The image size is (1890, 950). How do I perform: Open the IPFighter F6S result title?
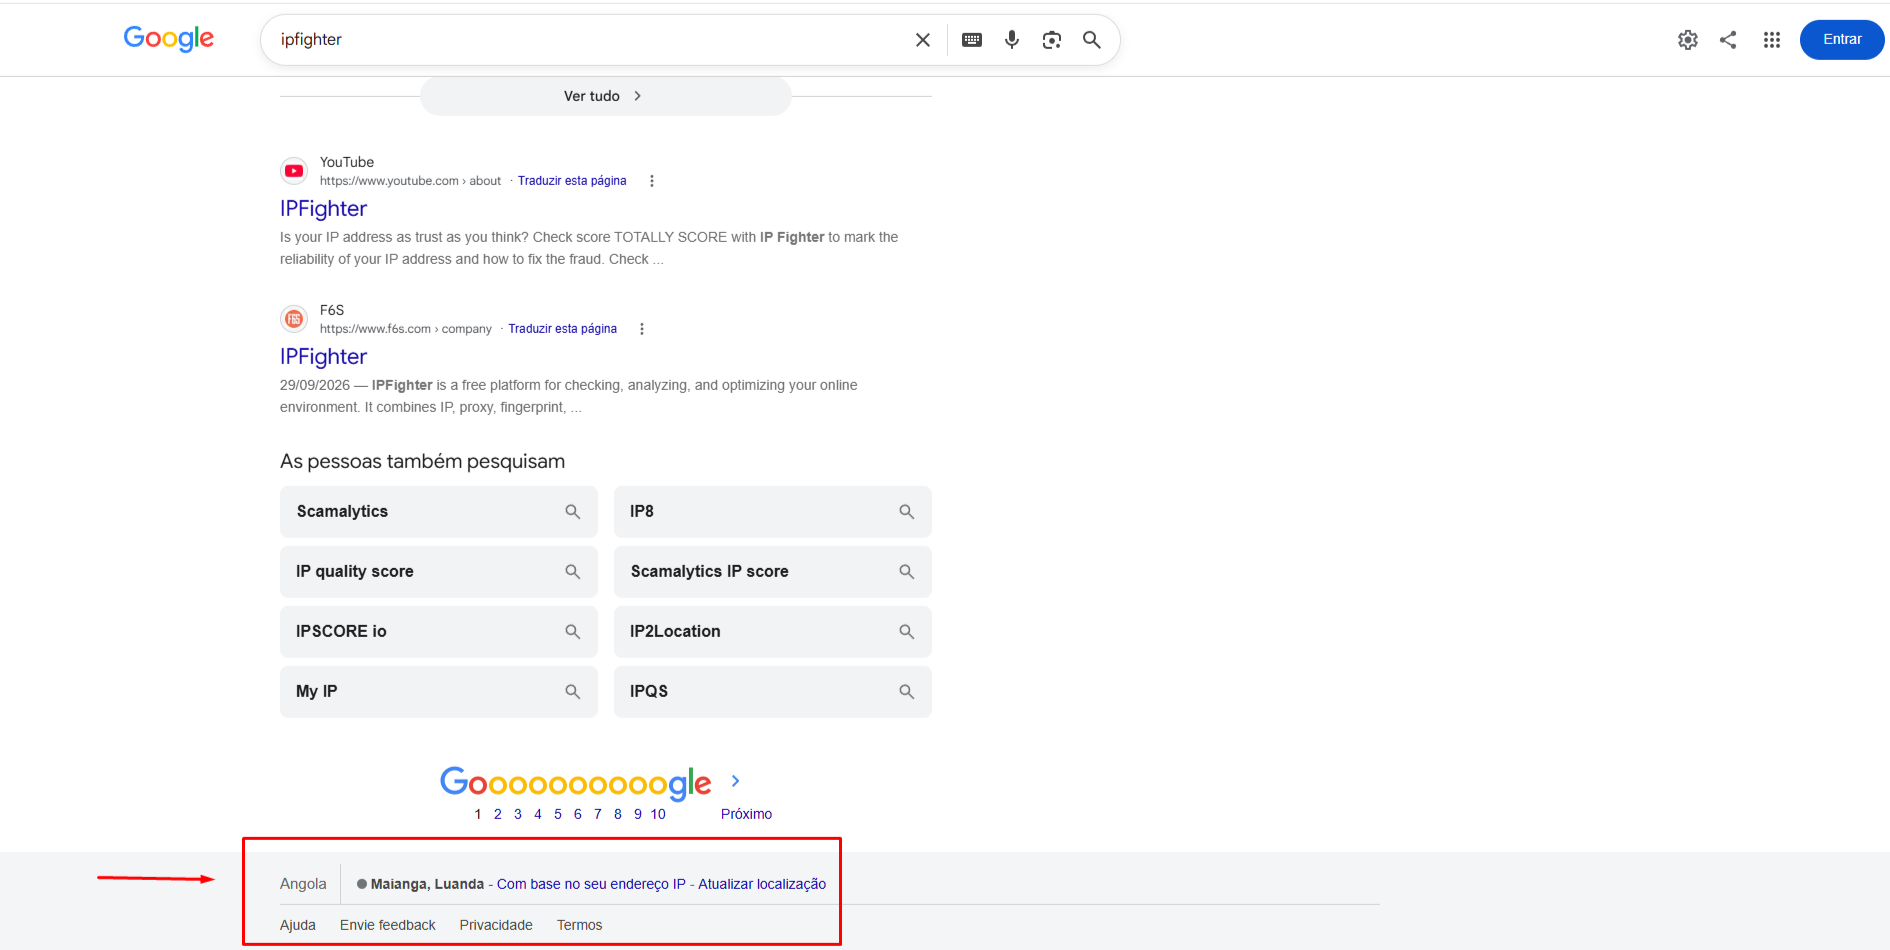click(323, 356)
